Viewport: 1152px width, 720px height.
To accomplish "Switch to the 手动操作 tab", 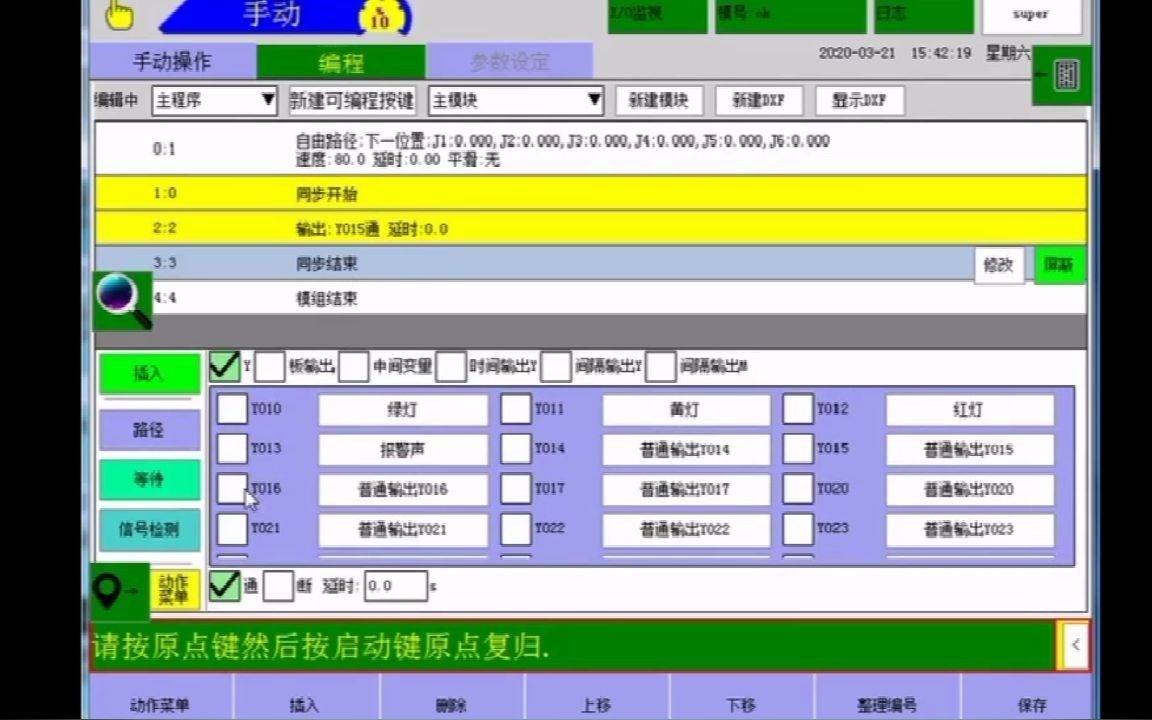I will 173,62.
